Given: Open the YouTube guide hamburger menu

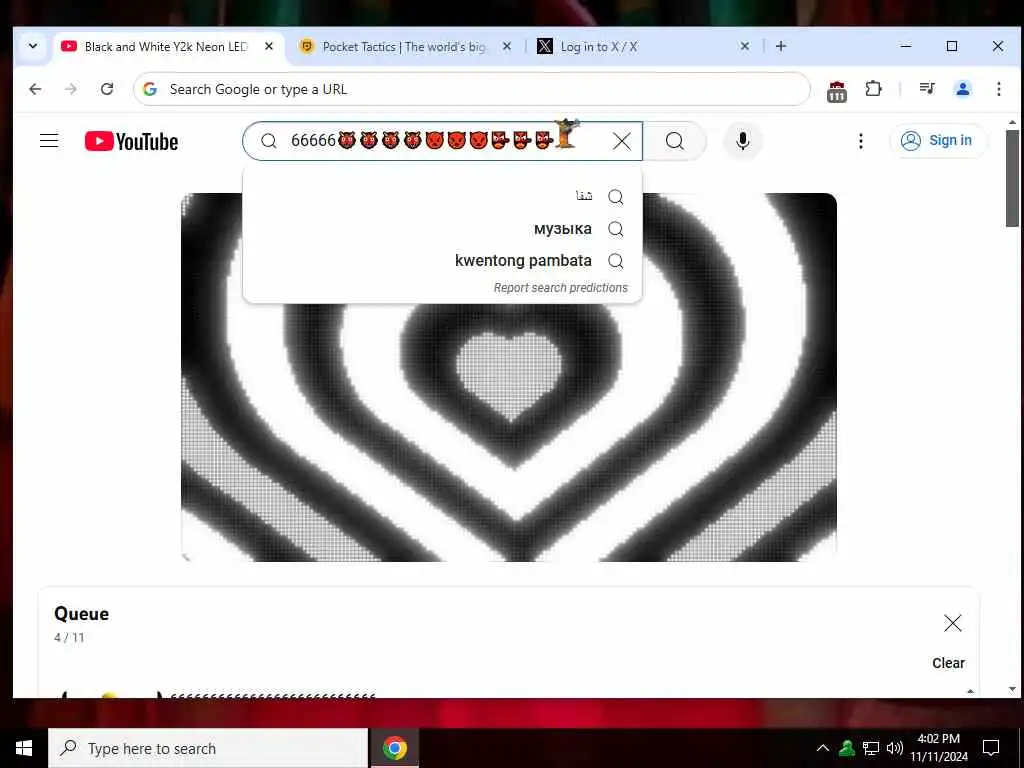Looking at the screenshot, I should (49, 140).
